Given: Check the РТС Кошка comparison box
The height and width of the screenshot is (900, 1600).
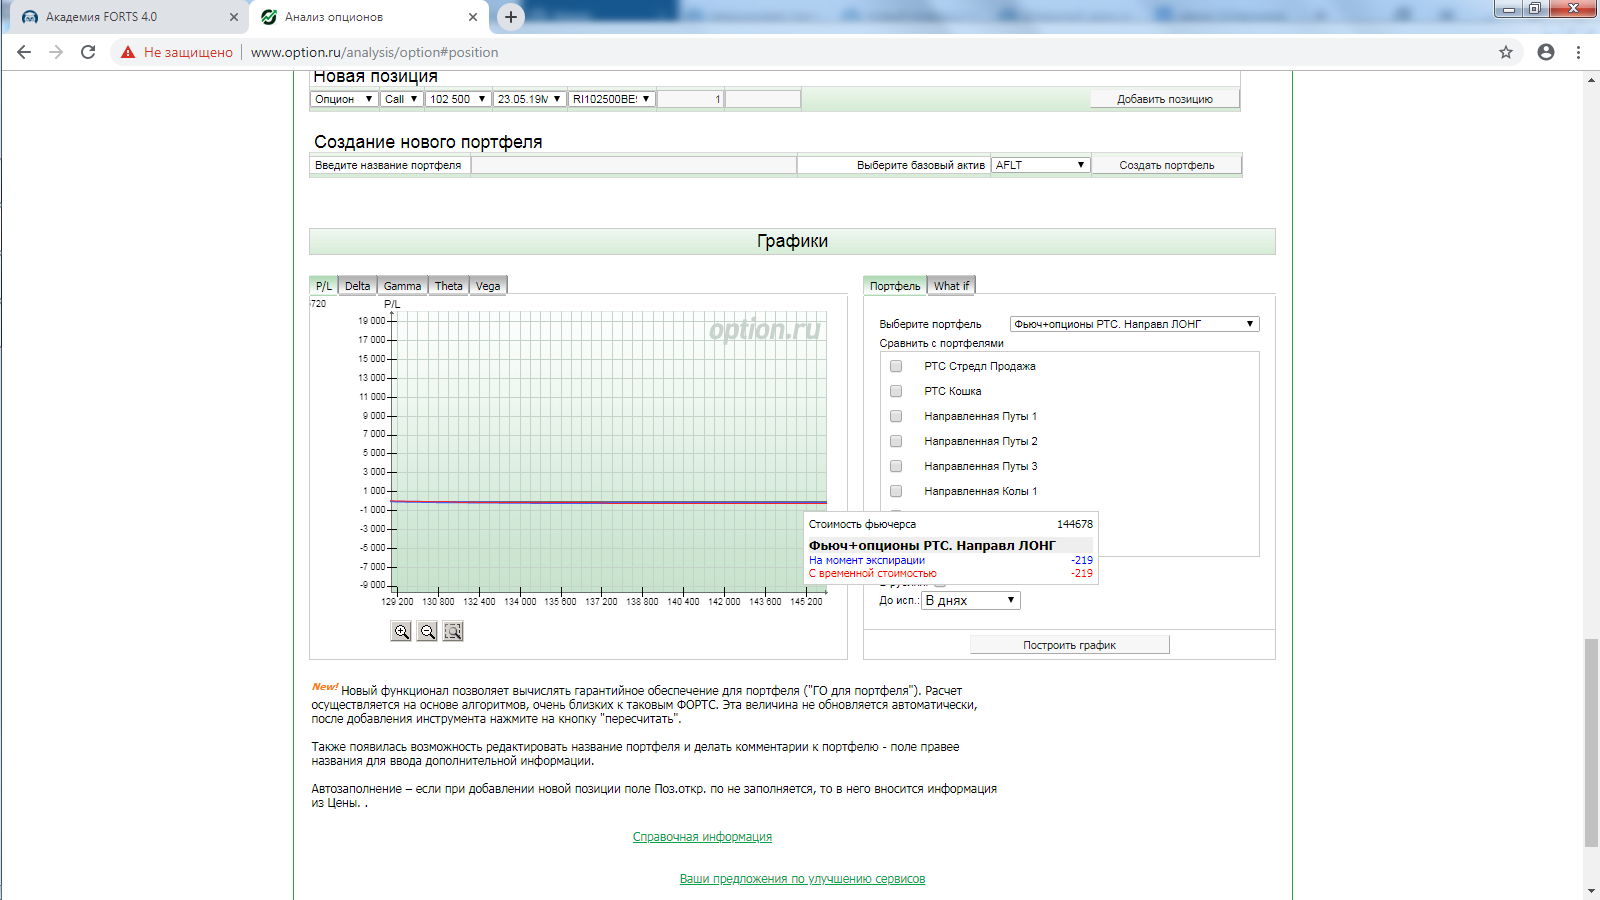Looking at the screenshot, I should click(x=896, y=391).
